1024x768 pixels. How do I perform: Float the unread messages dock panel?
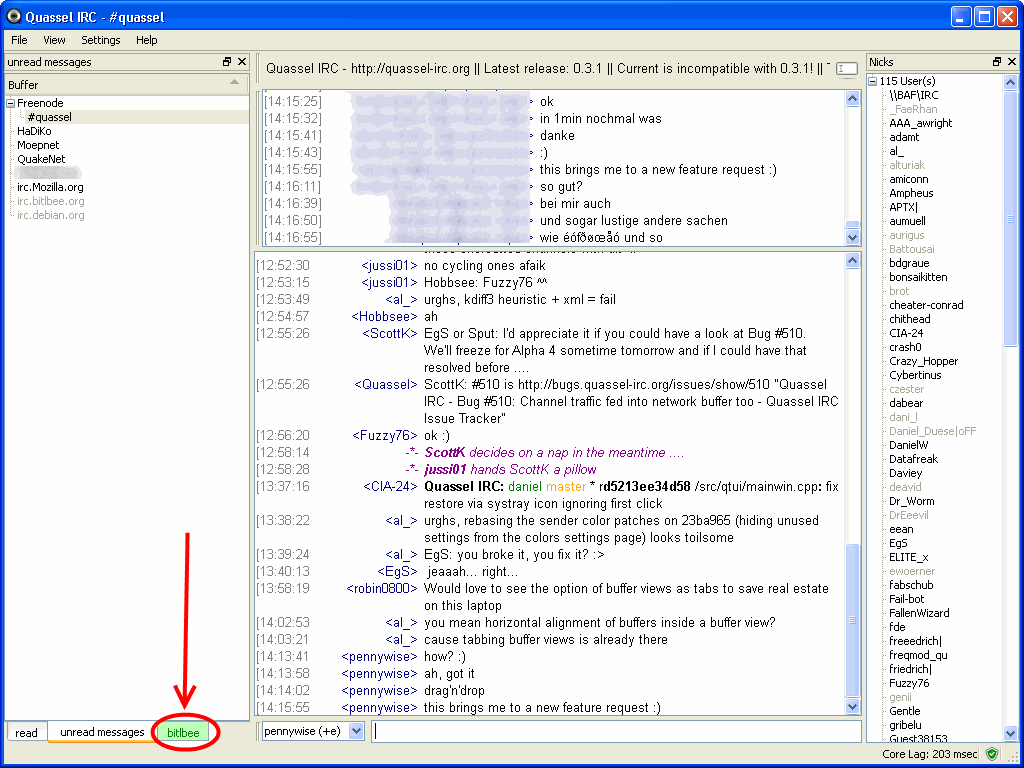click(x=227, y=62)
